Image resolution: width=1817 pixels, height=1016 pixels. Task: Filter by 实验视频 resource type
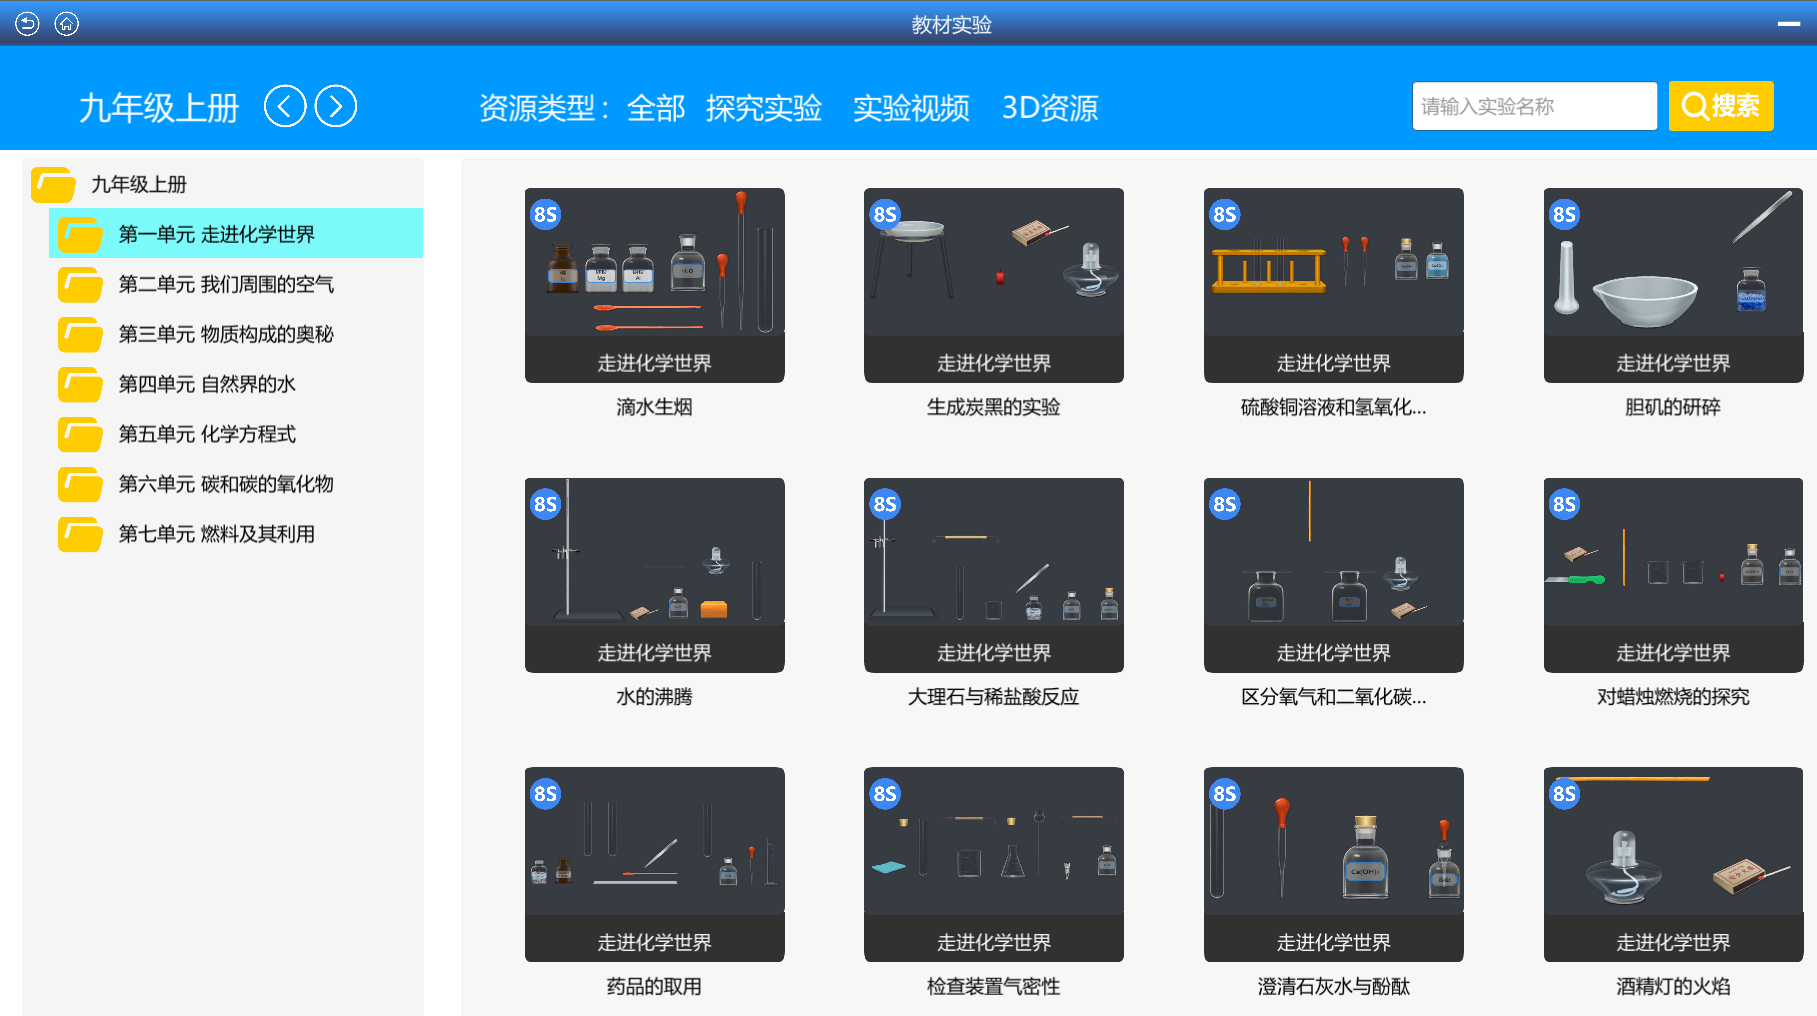click(911, 107)
